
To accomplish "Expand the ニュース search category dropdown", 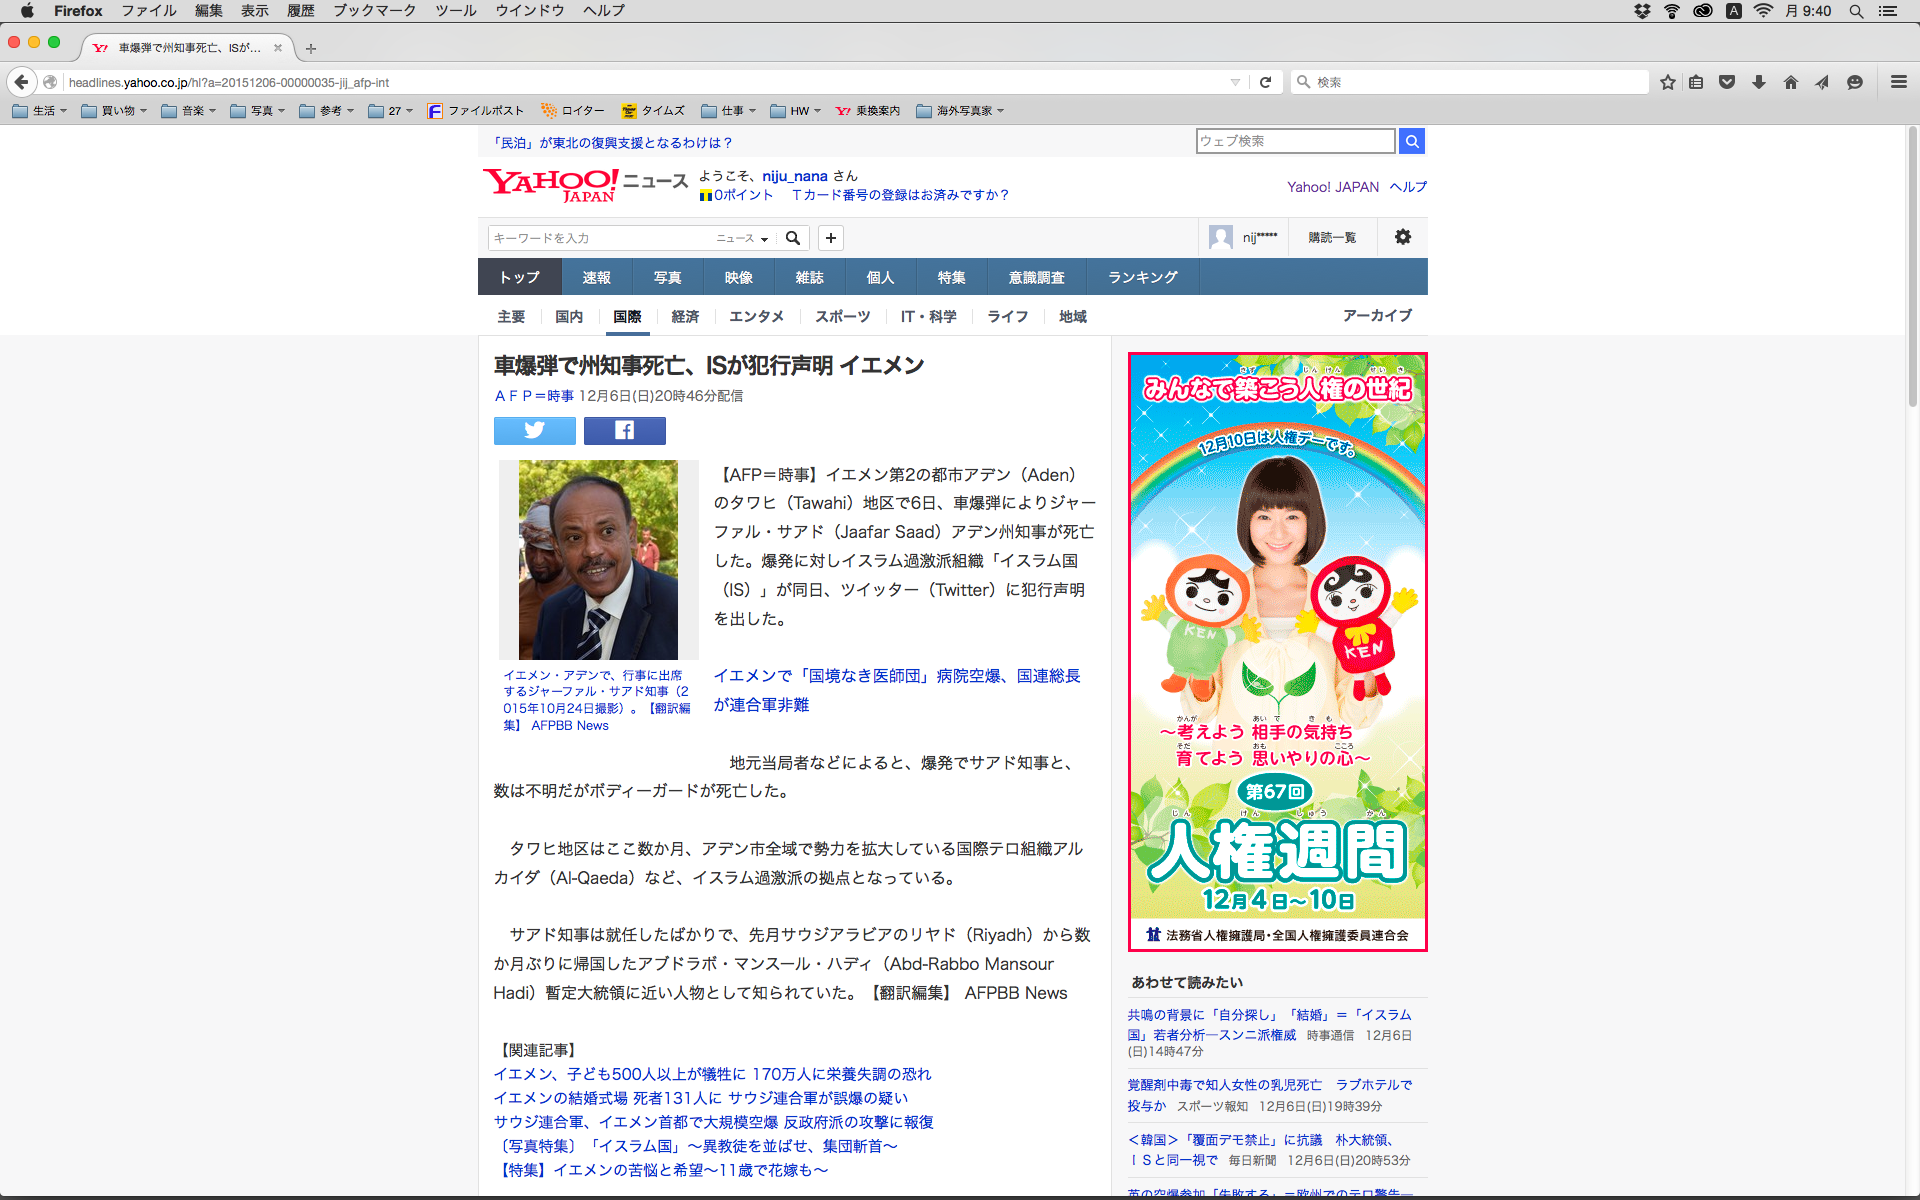I will (x=742, y=238).
